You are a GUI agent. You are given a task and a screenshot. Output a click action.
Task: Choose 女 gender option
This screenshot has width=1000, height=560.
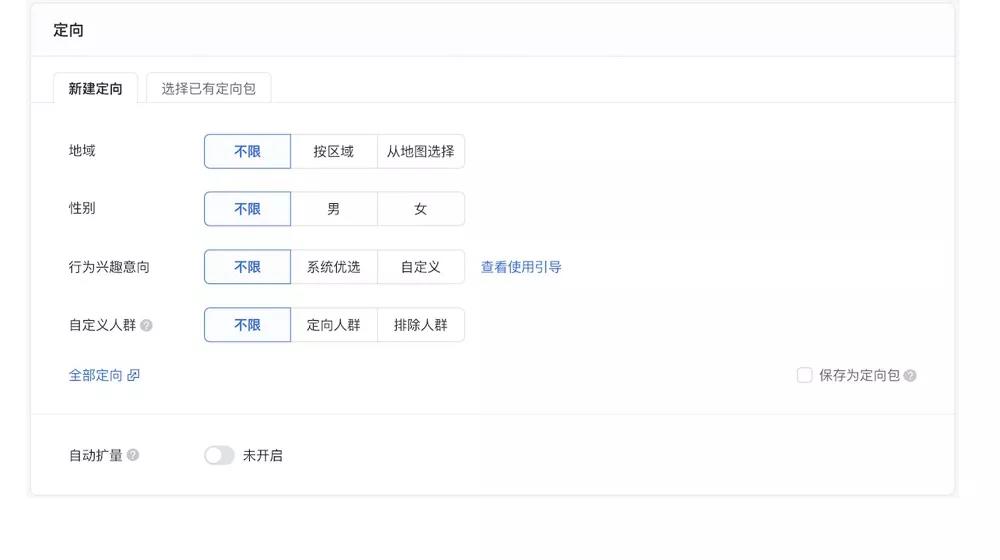point(421,209)
